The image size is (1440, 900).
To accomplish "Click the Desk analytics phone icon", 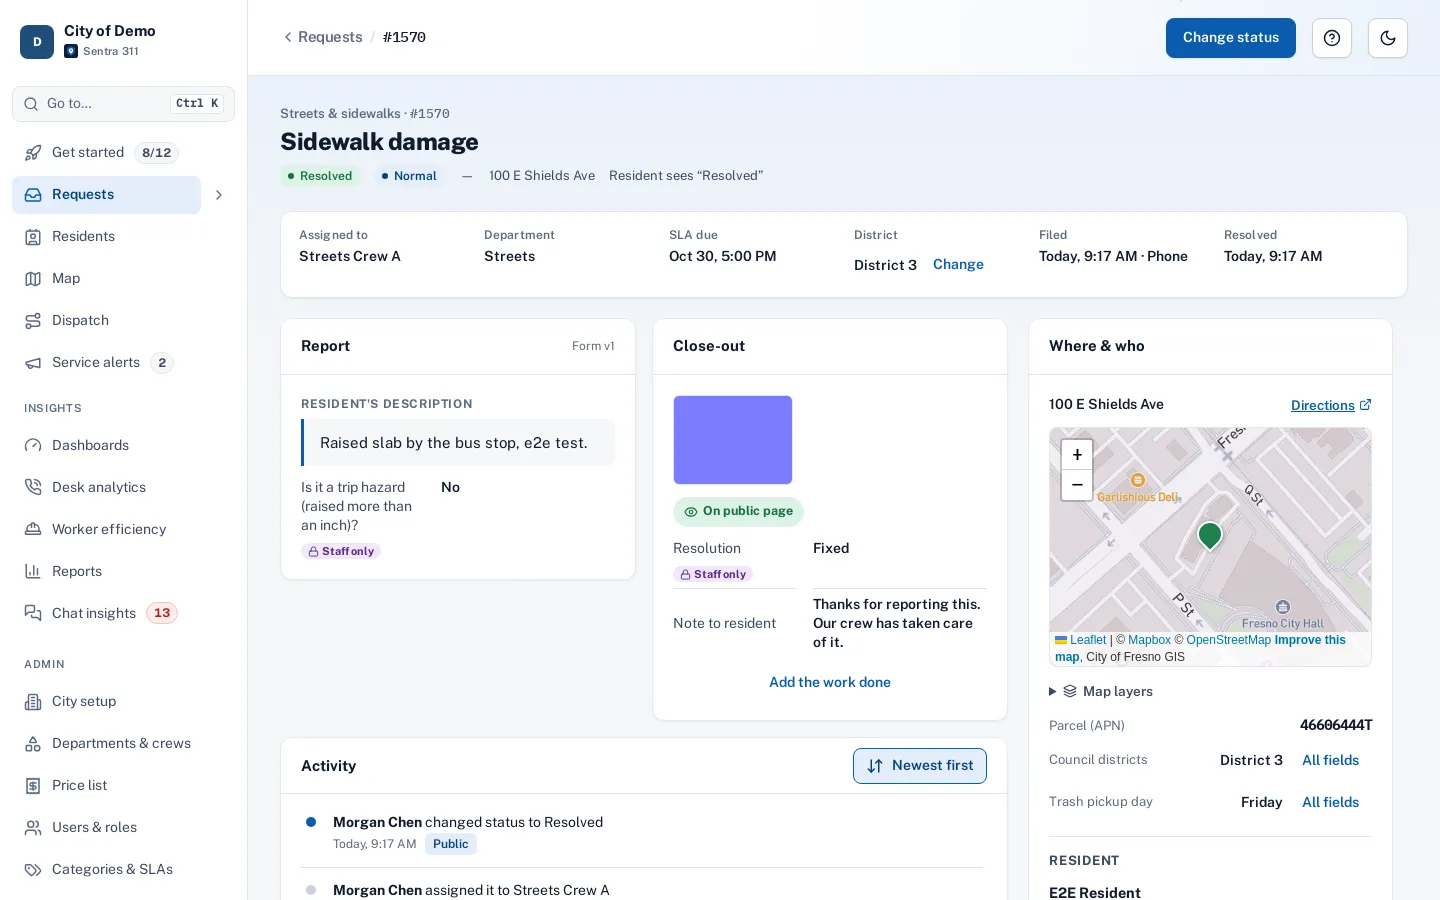I will (x=33, y=488).
